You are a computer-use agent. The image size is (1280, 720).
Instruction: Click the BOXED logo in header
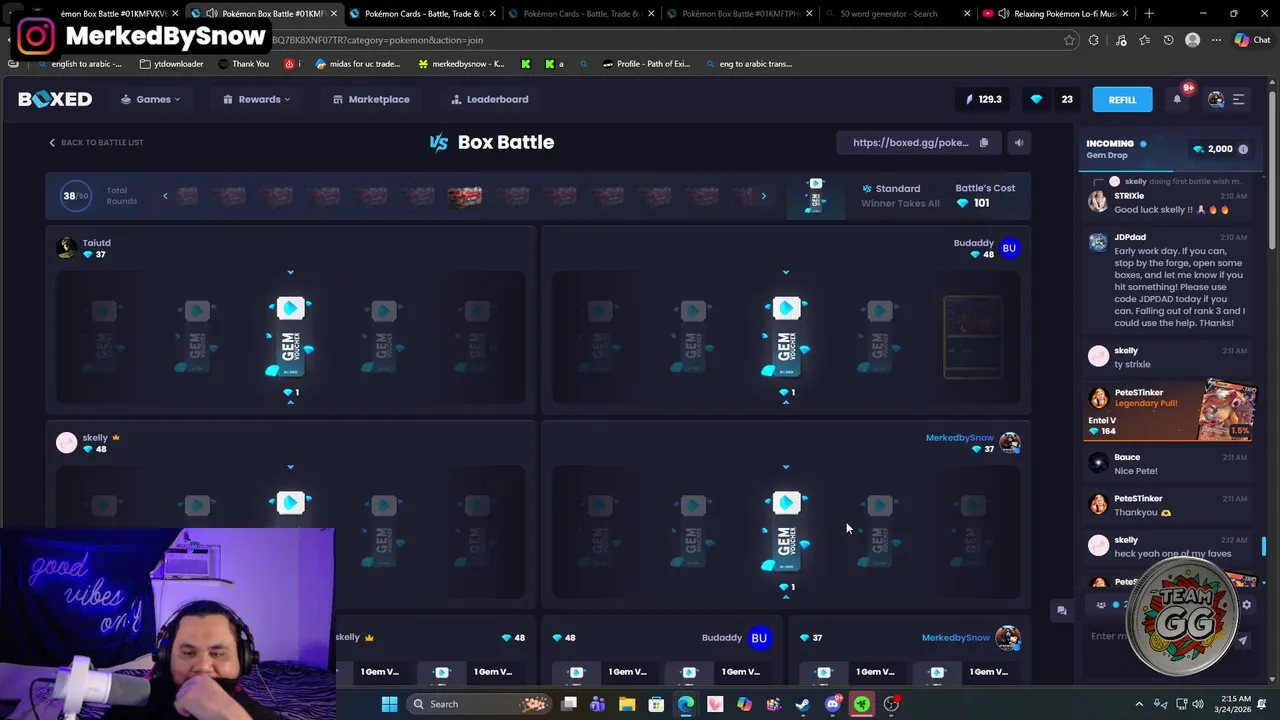pyautogui.click(x=55, y=99)
